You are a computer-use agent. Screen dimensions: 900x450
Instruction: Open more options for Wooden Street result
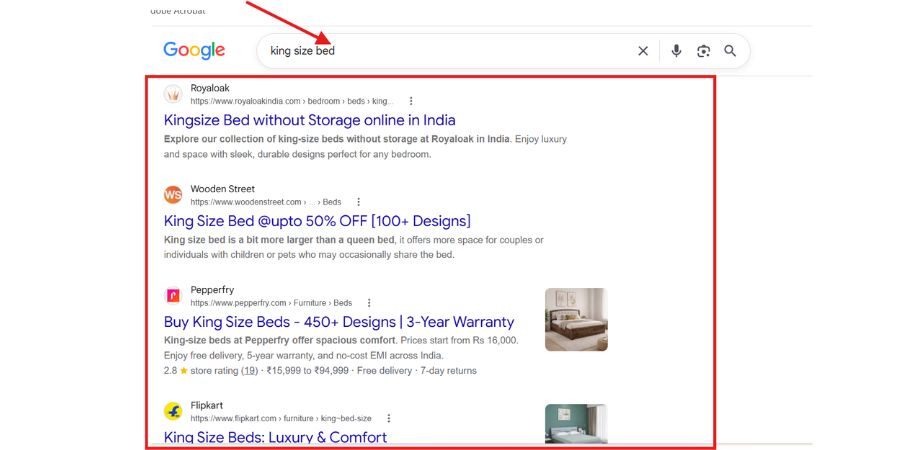click(x=359, y=202)
